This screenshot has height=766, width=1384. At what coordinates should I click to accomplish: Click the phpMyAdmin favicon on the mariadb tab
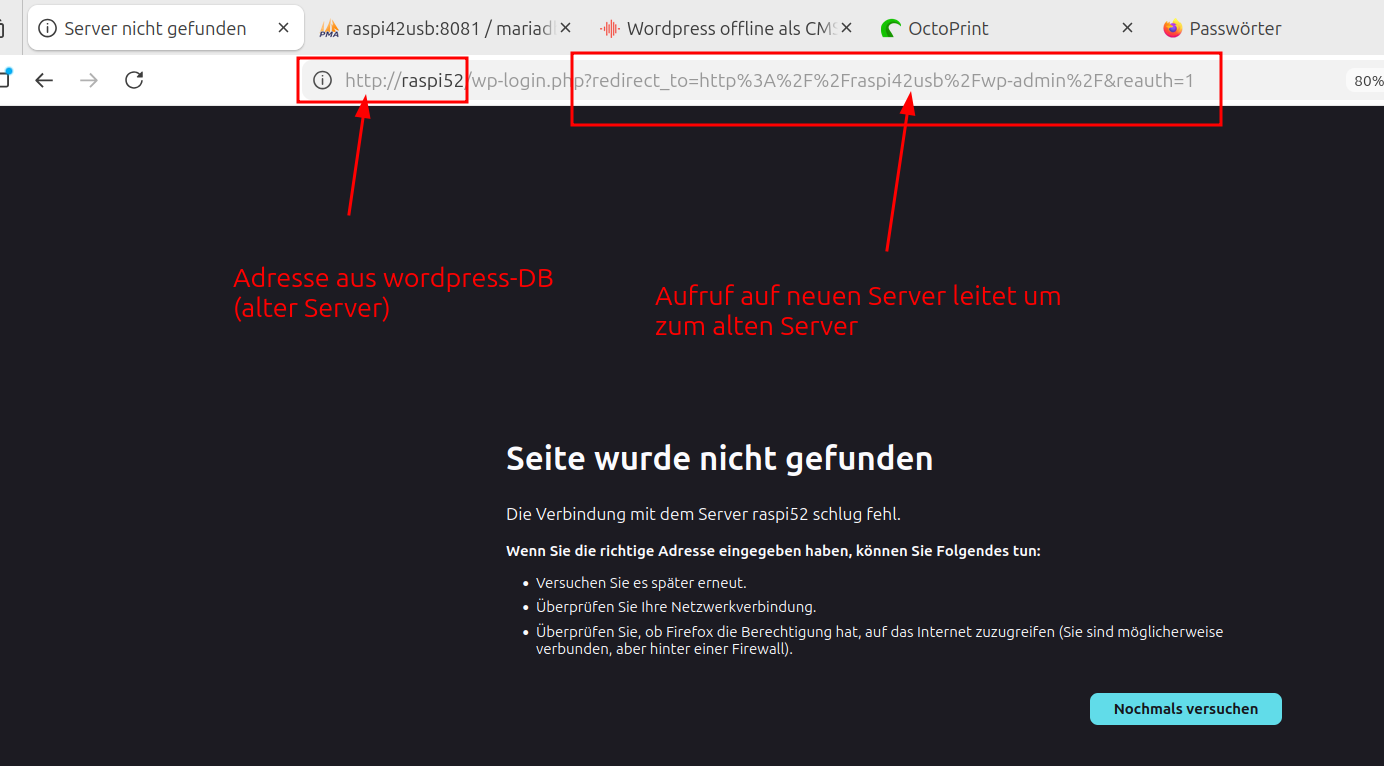328,28
